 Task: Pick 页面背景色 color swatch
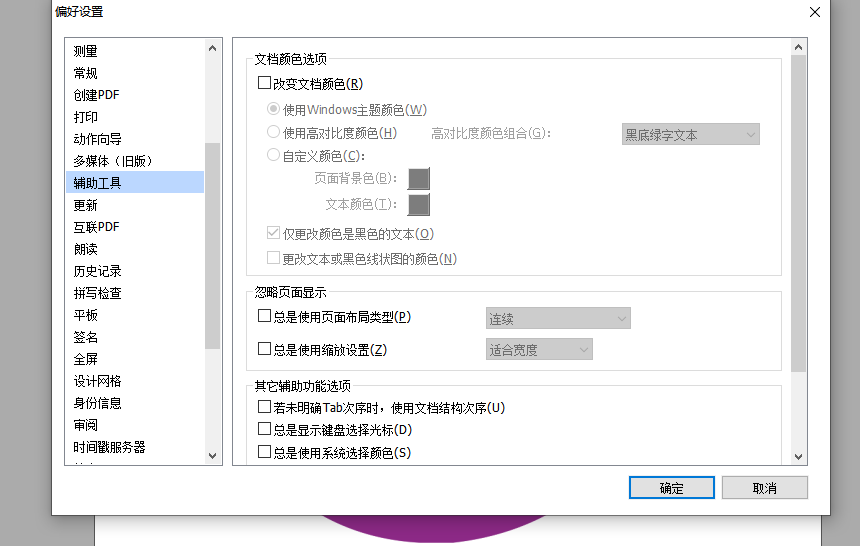coord(418,178)
